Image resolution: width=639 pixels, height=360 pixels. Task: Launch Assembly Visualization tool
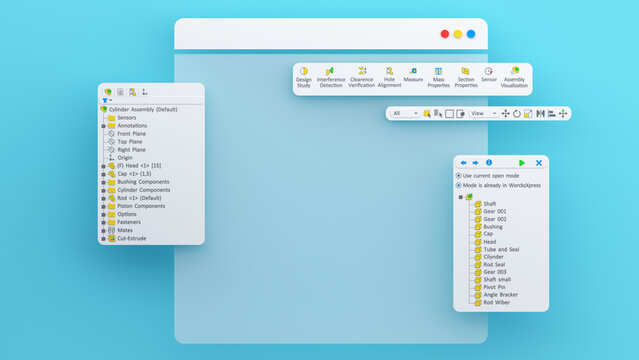click(514, 77)
